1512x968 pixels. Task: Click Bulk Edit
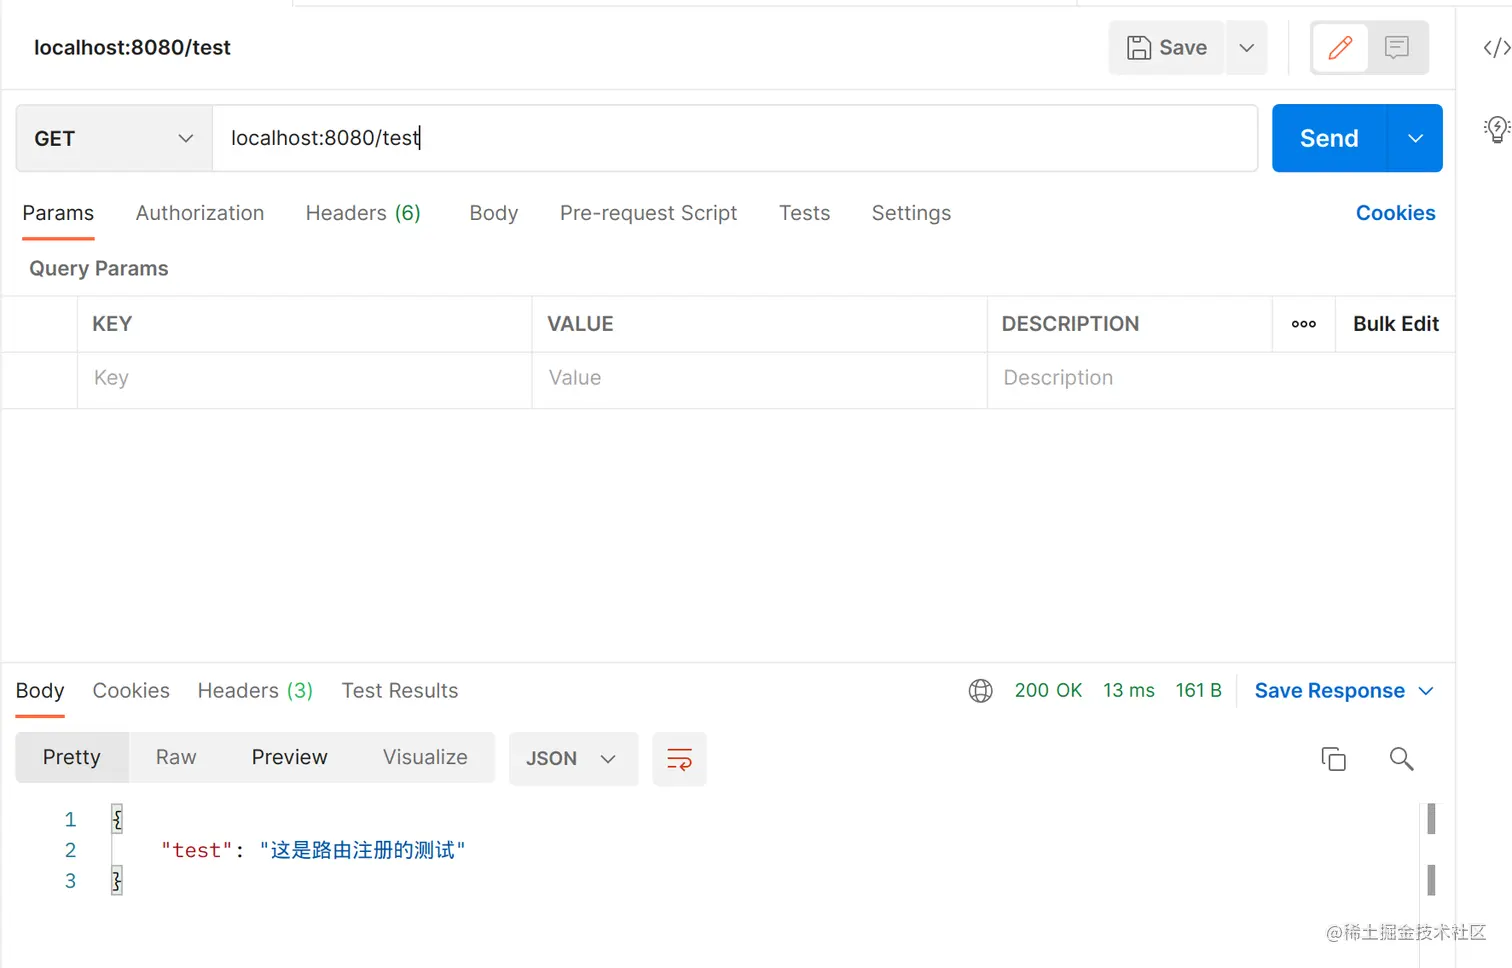coord(1396,324)
